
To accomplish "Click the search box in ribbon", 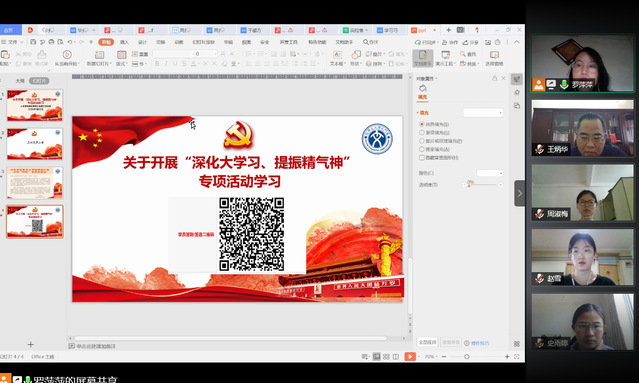I will coord(371,42).
